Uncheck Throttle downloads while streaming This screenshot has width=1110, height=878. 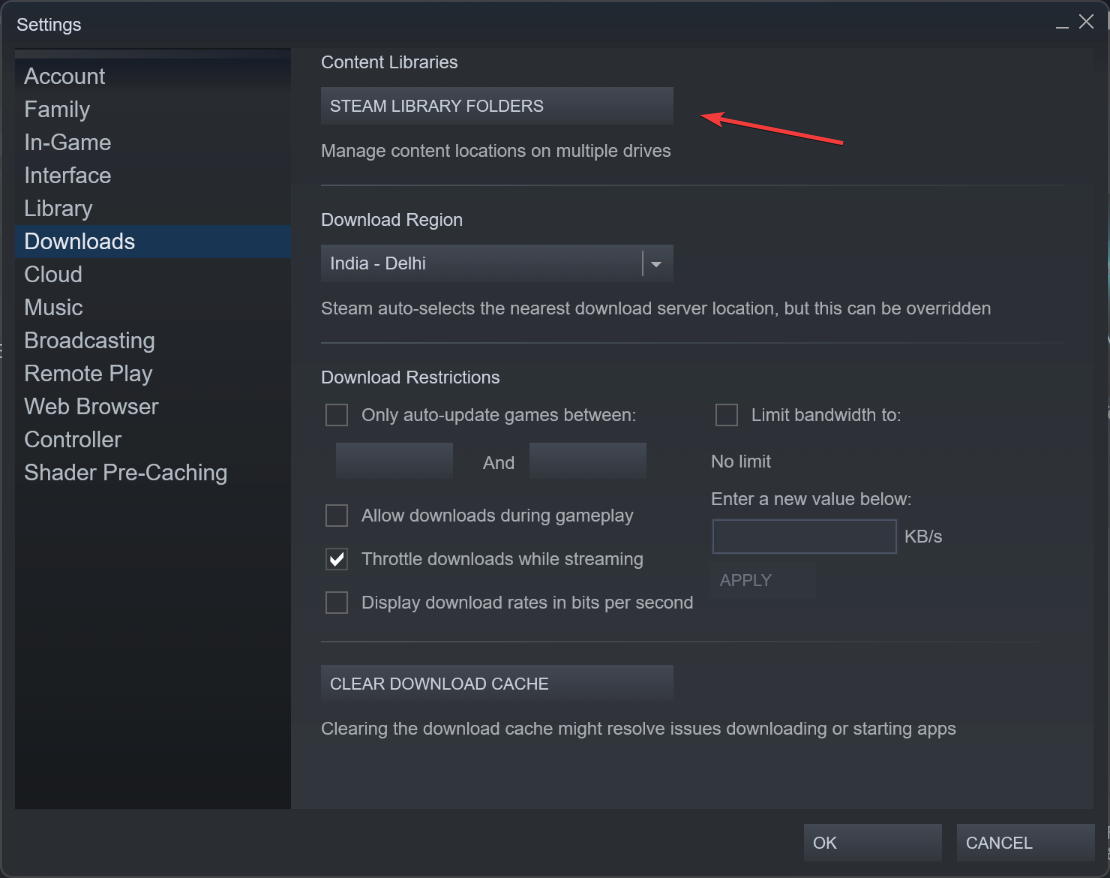(x=336, y=559)
